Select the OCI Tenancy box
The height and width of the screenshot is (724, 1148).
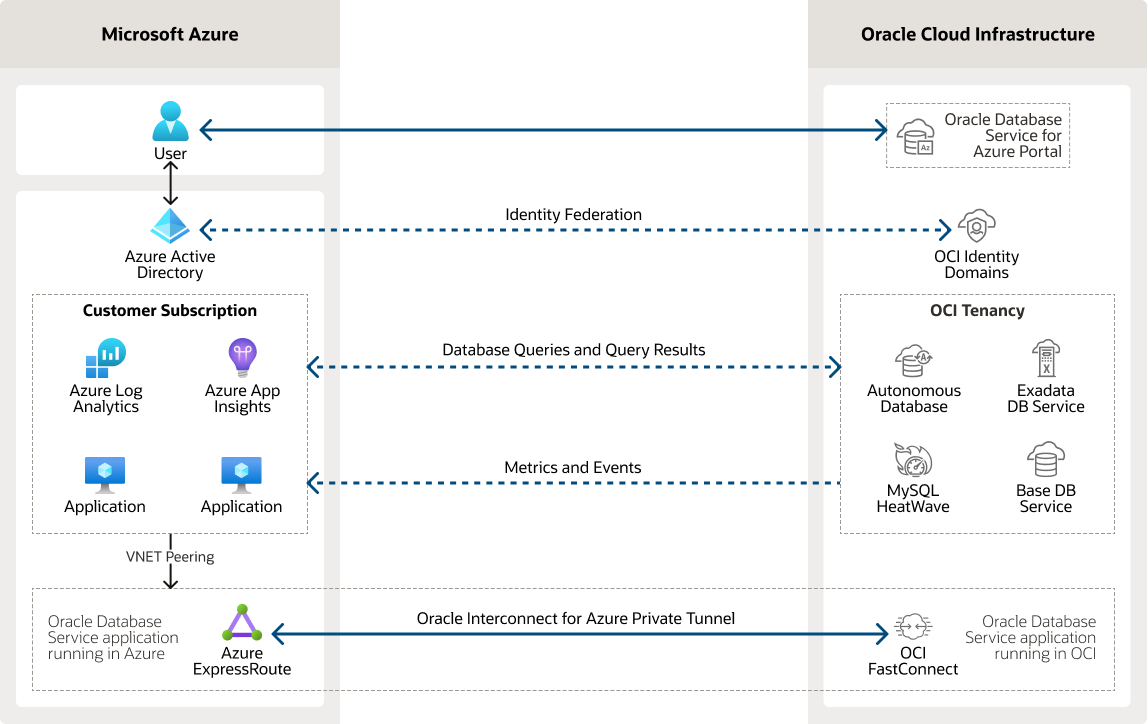pyautogui.click(x=977, y=310)
